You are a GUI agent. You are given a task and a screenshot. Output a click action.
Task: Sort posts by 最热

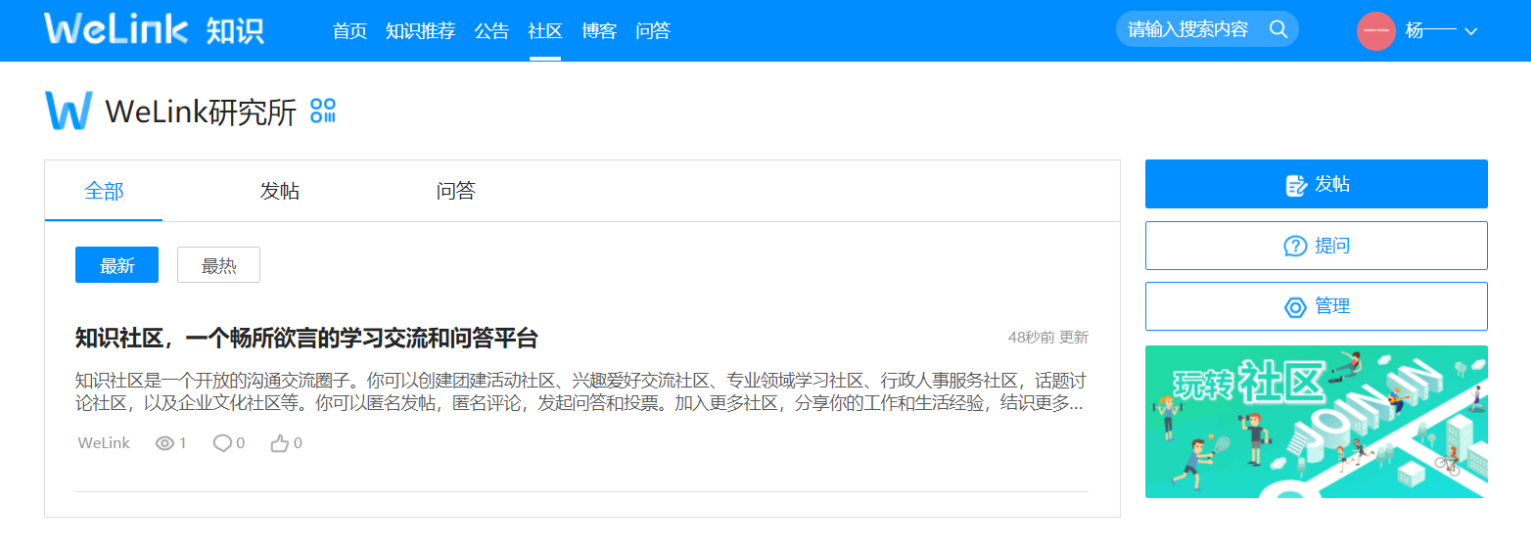(x=218, y=265)
